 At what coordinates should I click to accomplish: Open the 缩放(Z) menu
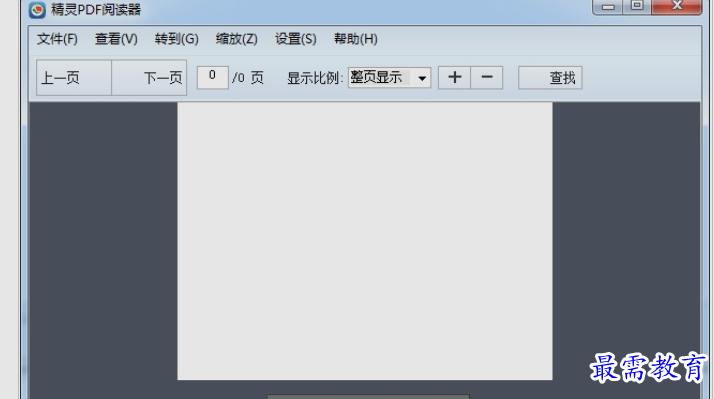(x=236, y=39)
